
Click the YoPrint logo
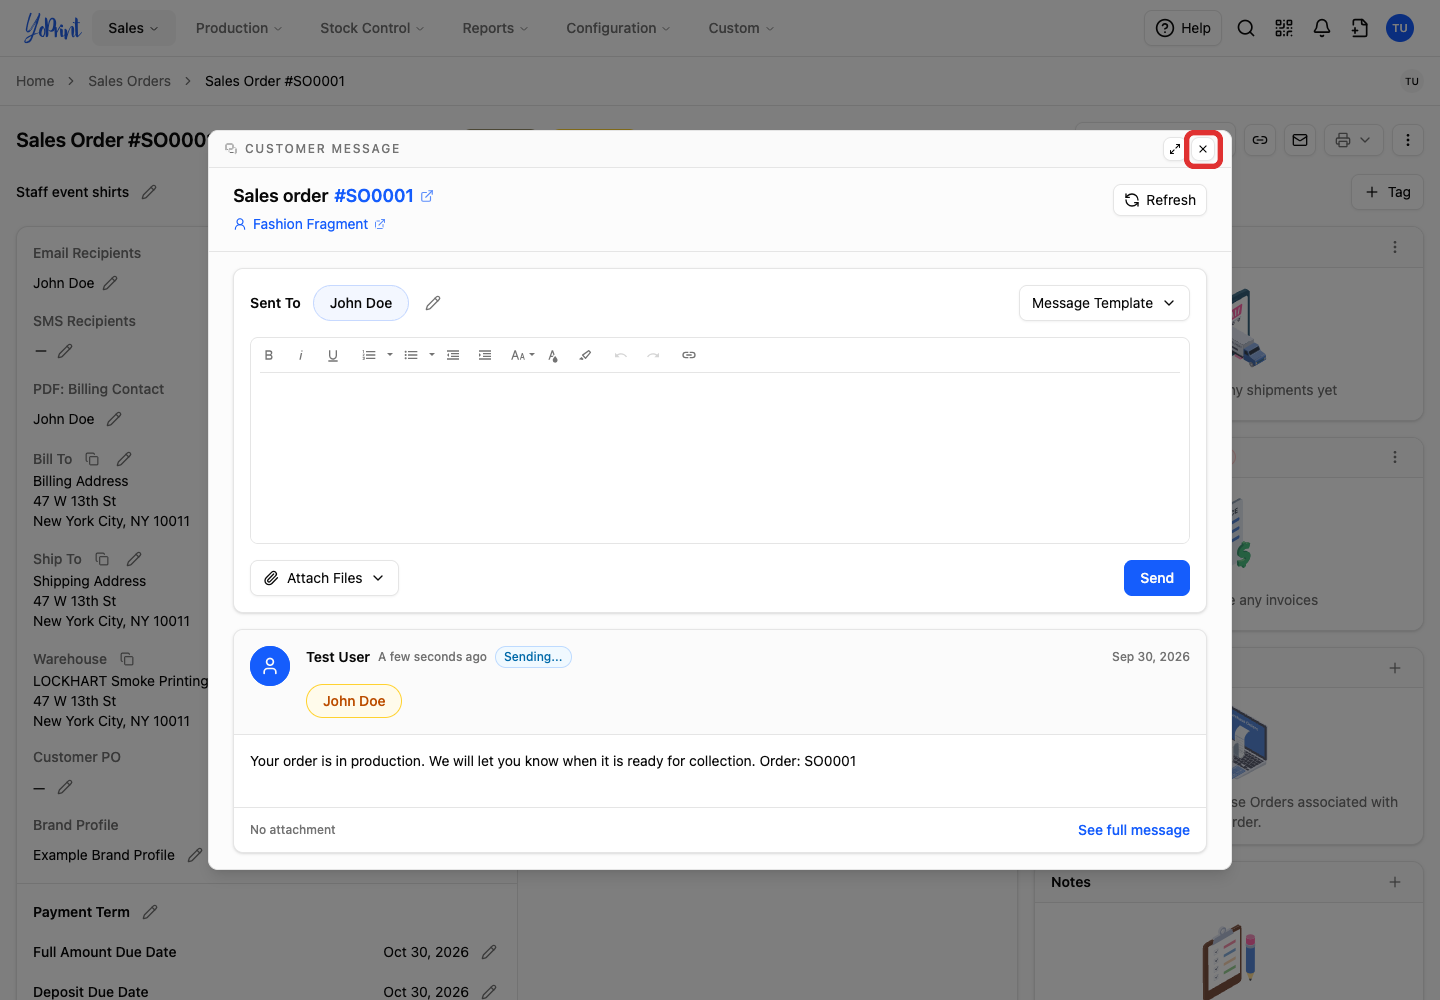(52, 28)
